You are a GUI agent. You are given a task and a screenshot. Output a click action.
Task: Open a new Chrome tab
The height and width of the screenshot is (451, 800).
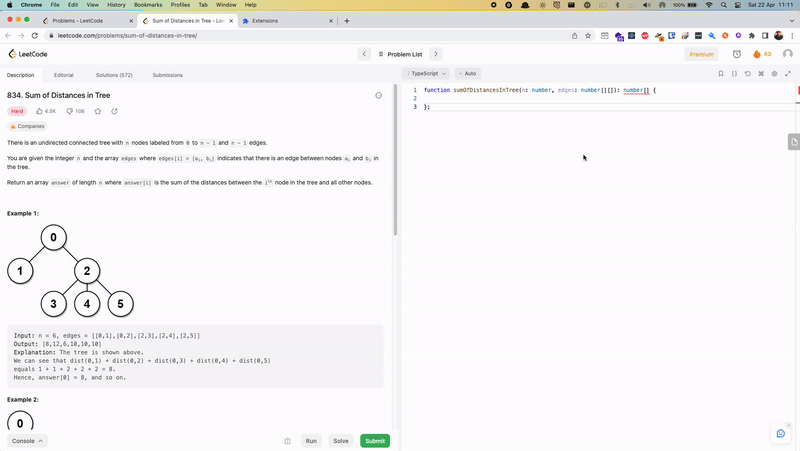pos(347,21)
